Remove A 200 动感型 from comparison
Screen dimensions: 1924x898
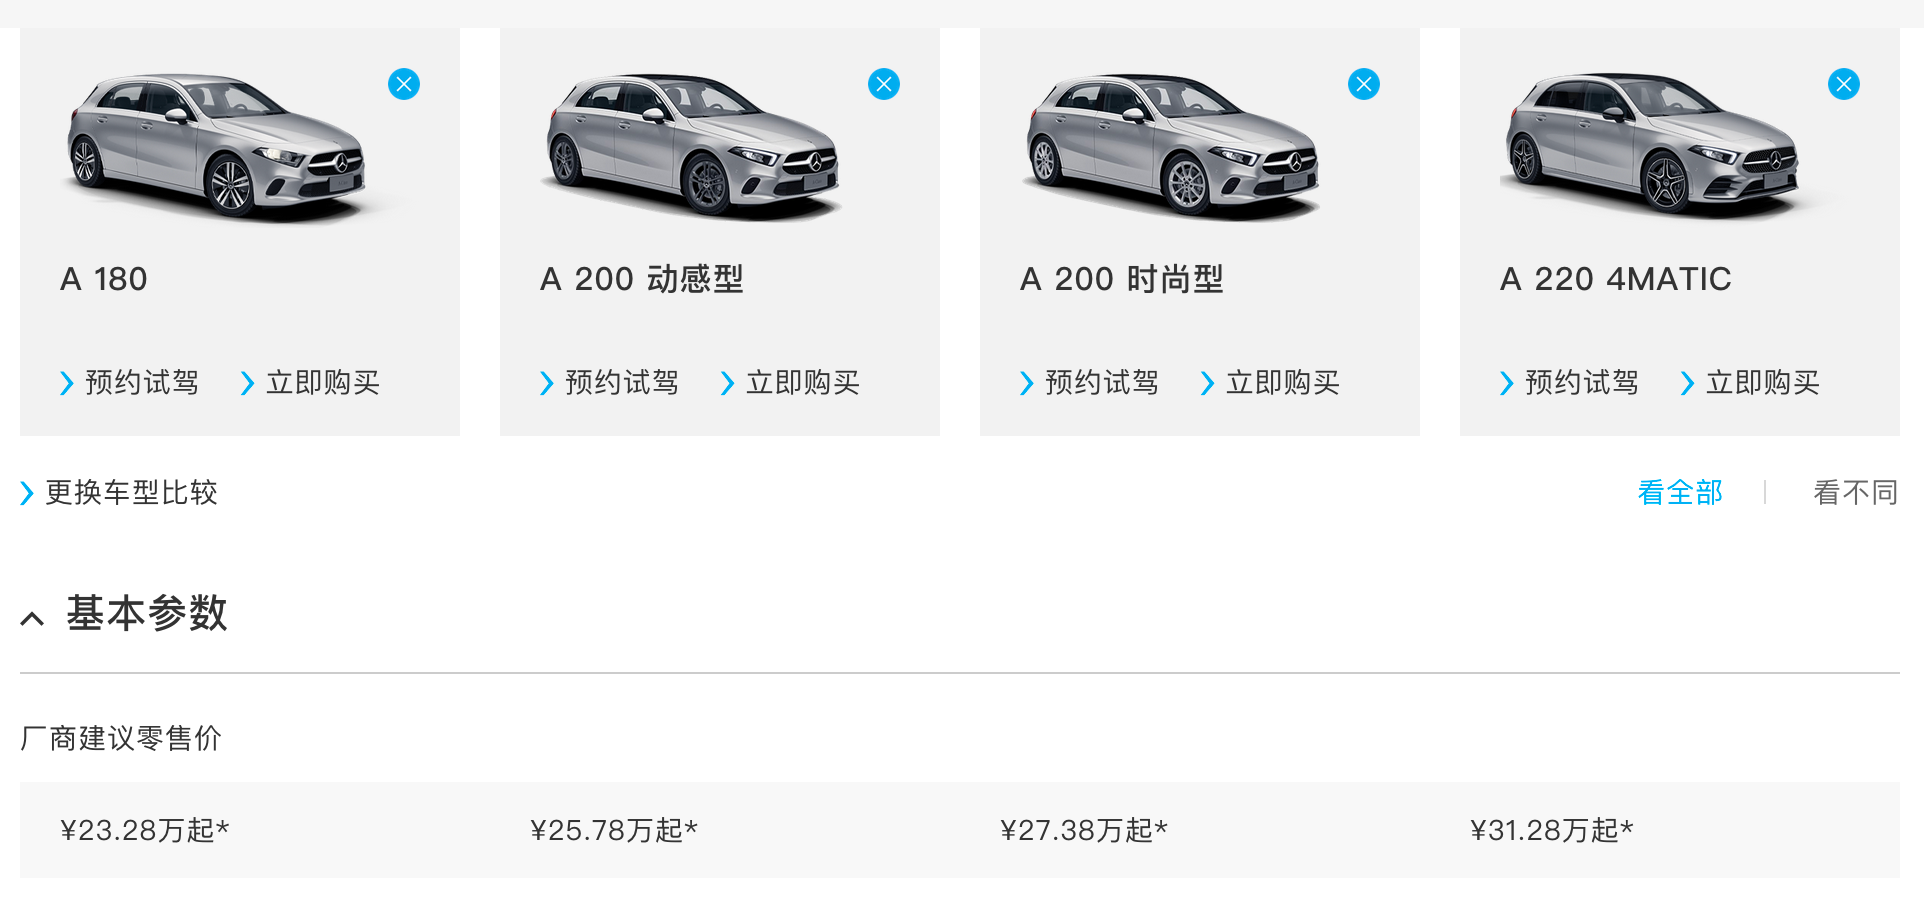coord(884,84)
